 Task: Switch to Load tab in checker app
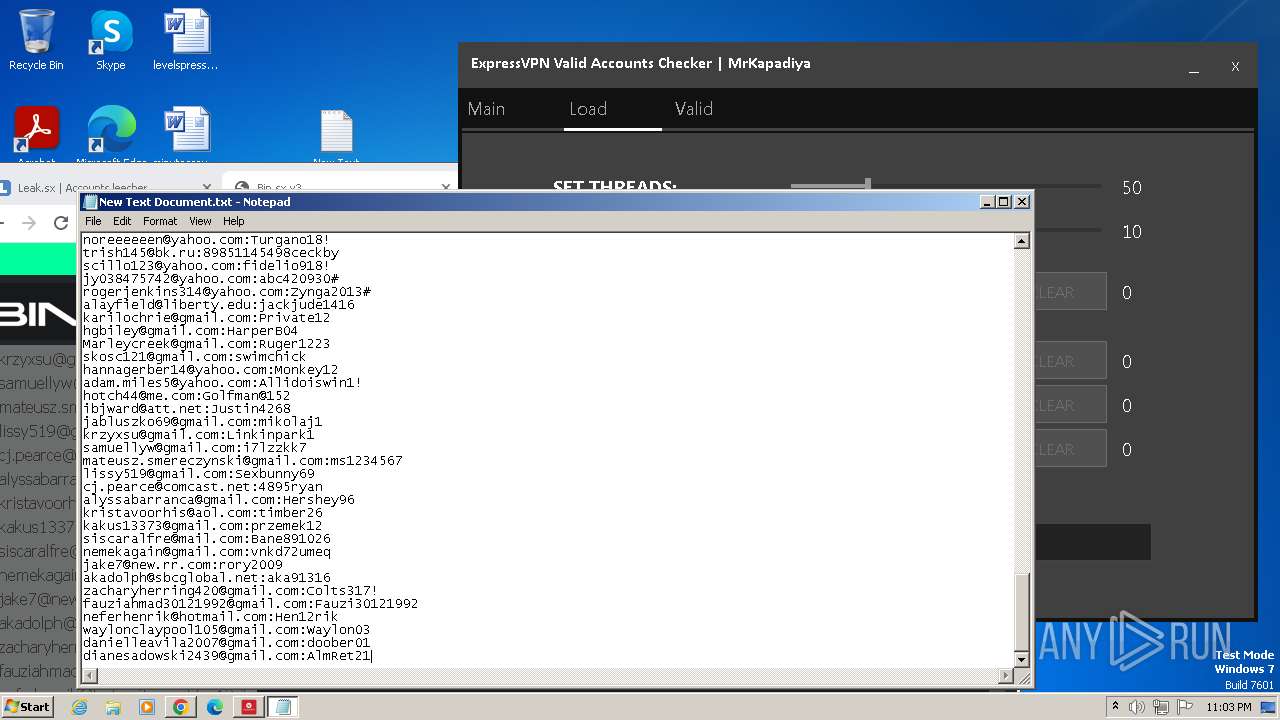[588, 109]
